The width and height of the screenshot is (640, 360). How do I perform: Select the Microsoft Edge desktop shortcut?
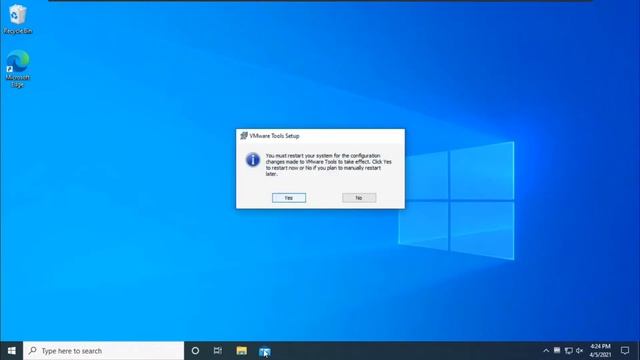coord(18,69)
